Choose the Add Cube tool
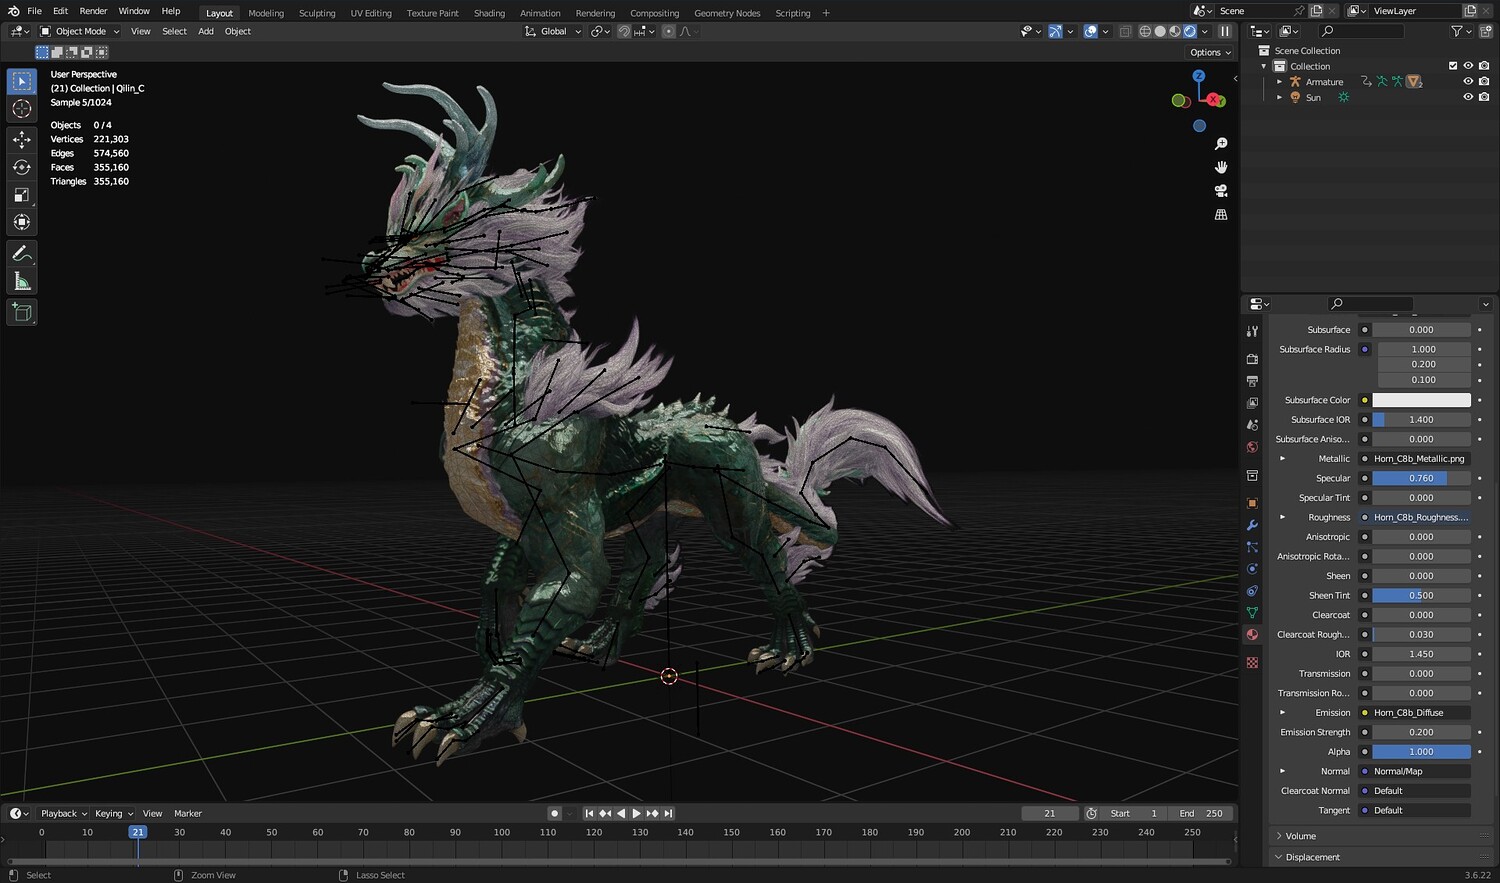1500x883 pixels. 22,313
